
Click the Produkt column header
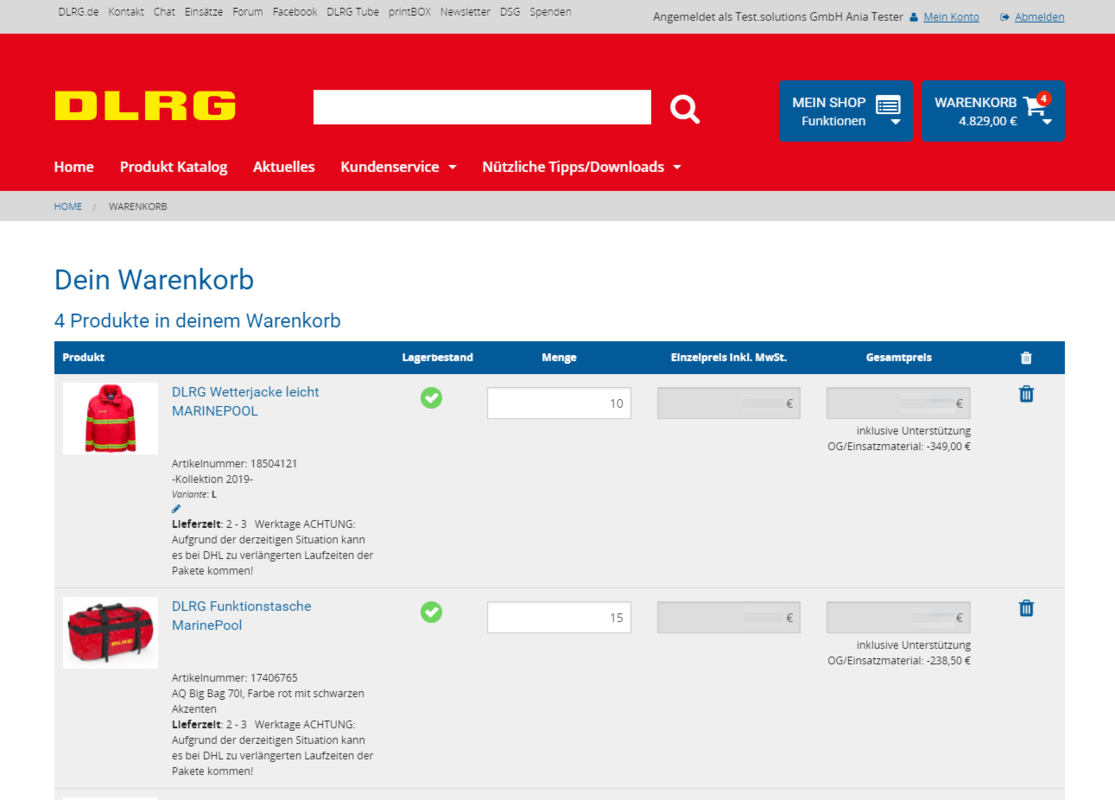(83, 358)
